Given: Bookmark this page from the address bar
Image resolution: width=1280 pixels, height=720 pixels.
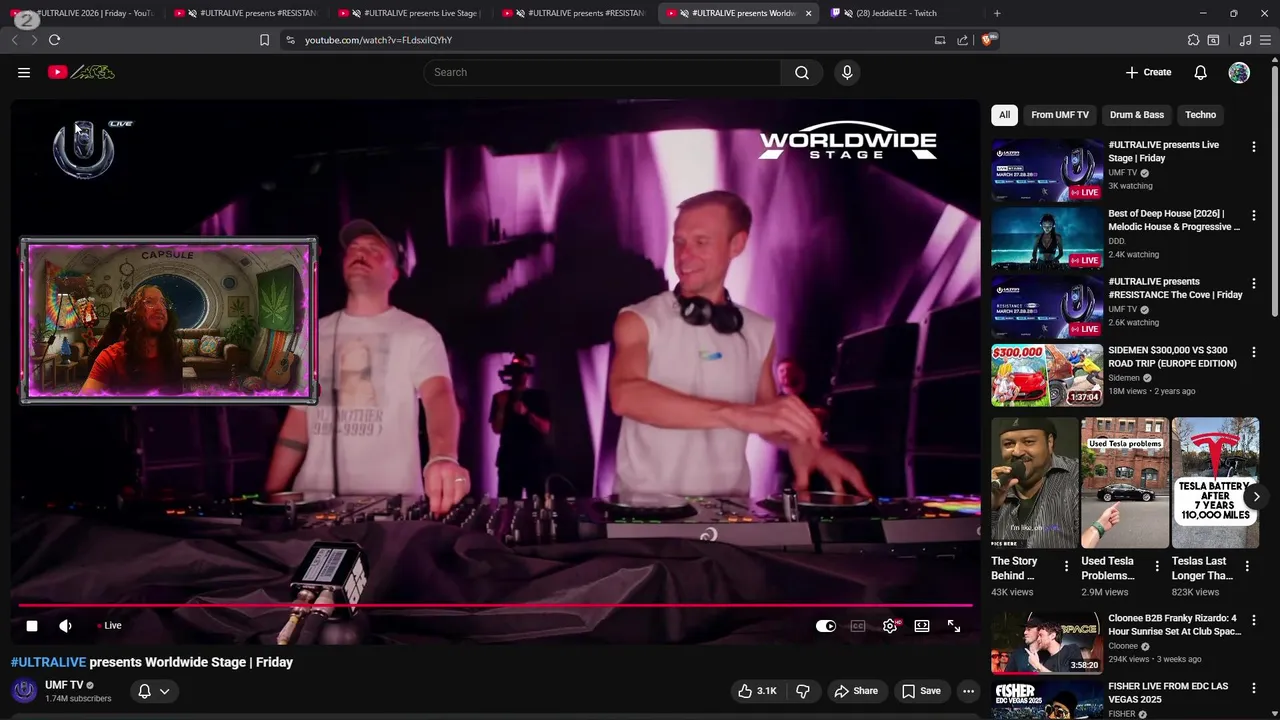Looking at the screenshot, I should [264, 40].
